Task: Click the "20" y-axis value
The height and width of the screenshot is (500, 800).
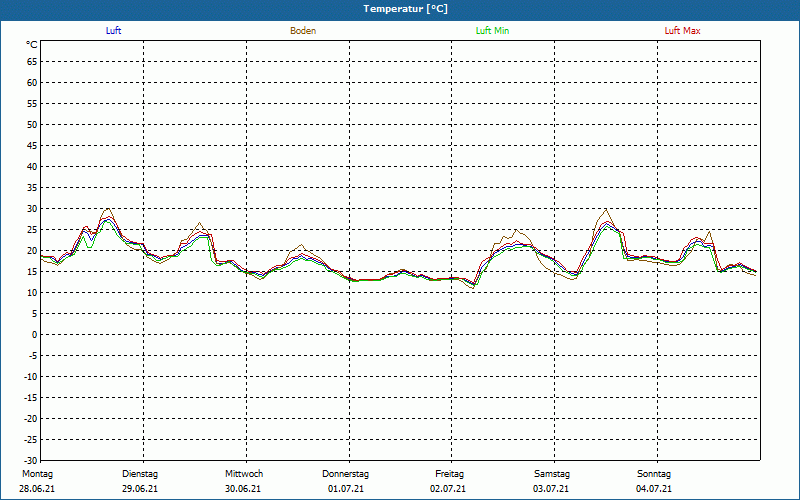Action: point(32,251)
